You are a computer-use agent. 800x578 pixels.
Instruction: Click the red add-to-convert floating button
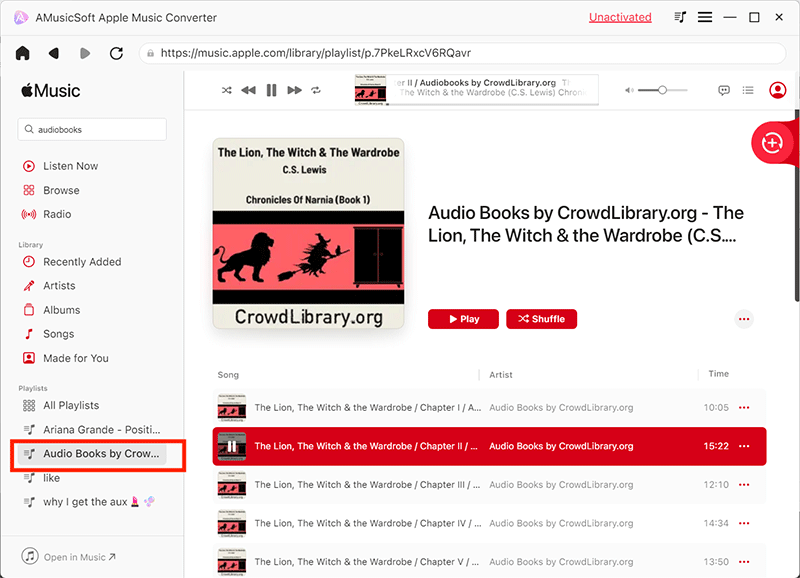(772, 143)
